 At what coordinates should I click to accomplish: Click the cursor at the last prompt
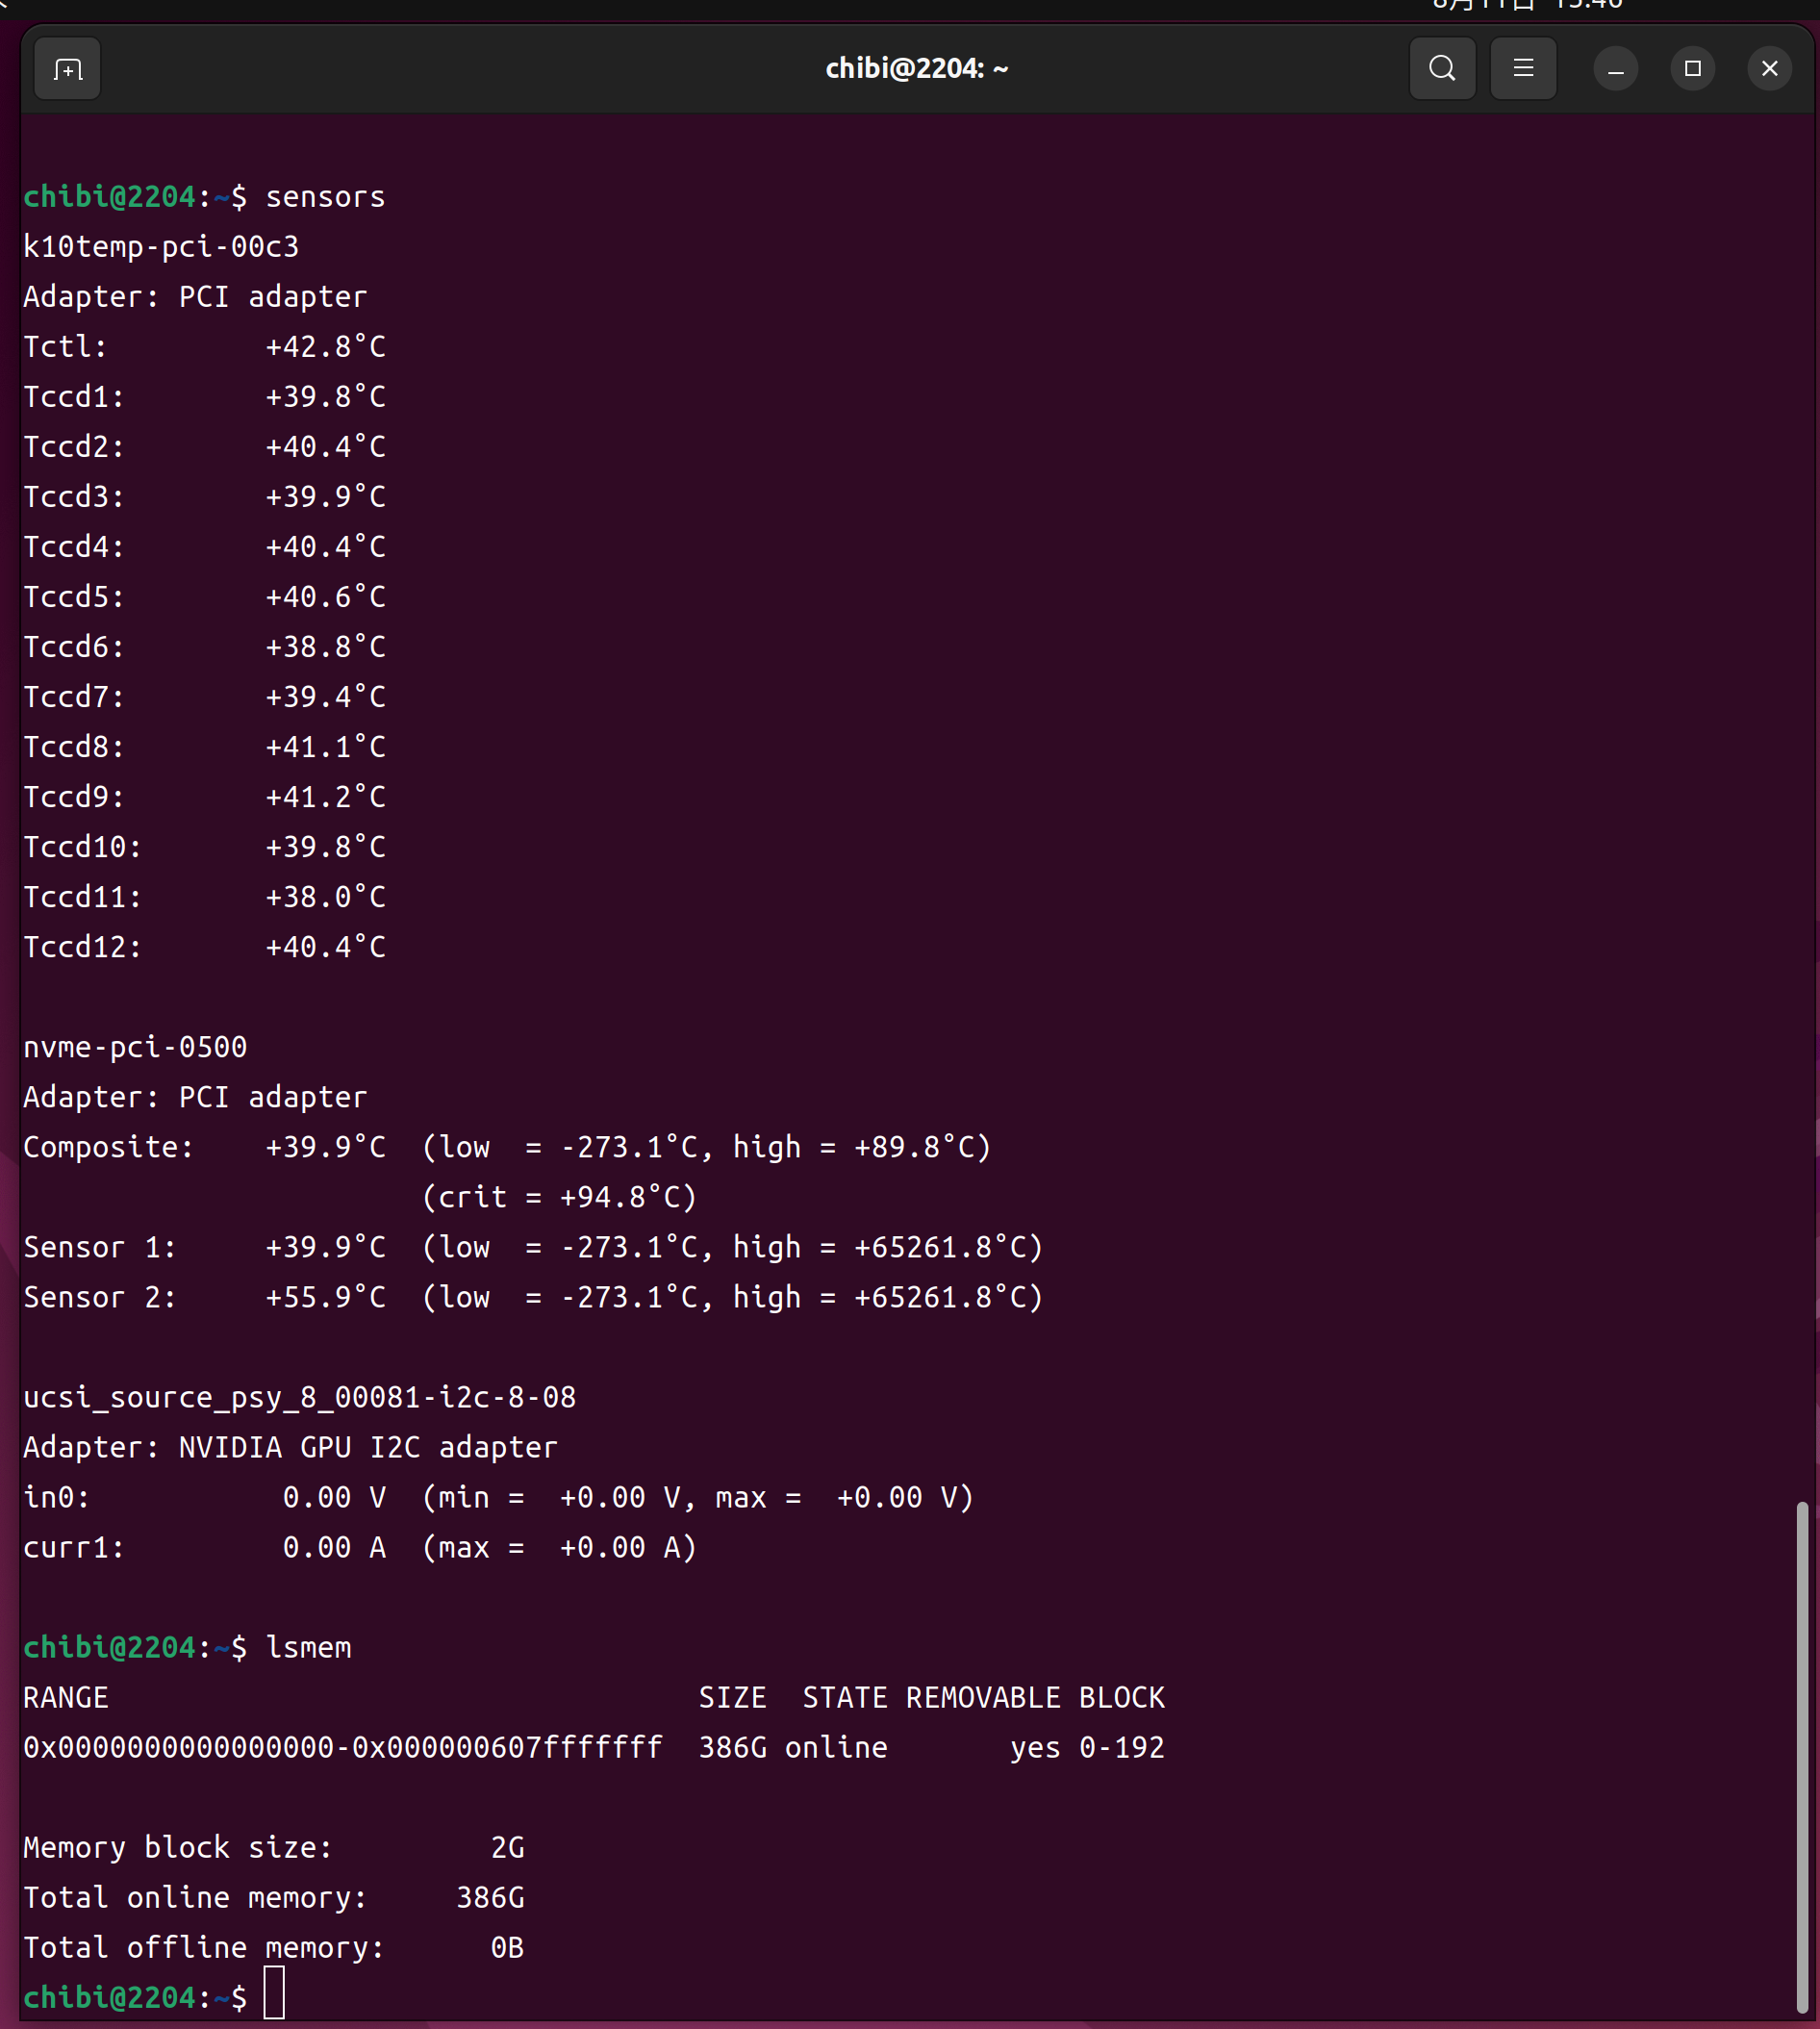[x=274, y=1996]
